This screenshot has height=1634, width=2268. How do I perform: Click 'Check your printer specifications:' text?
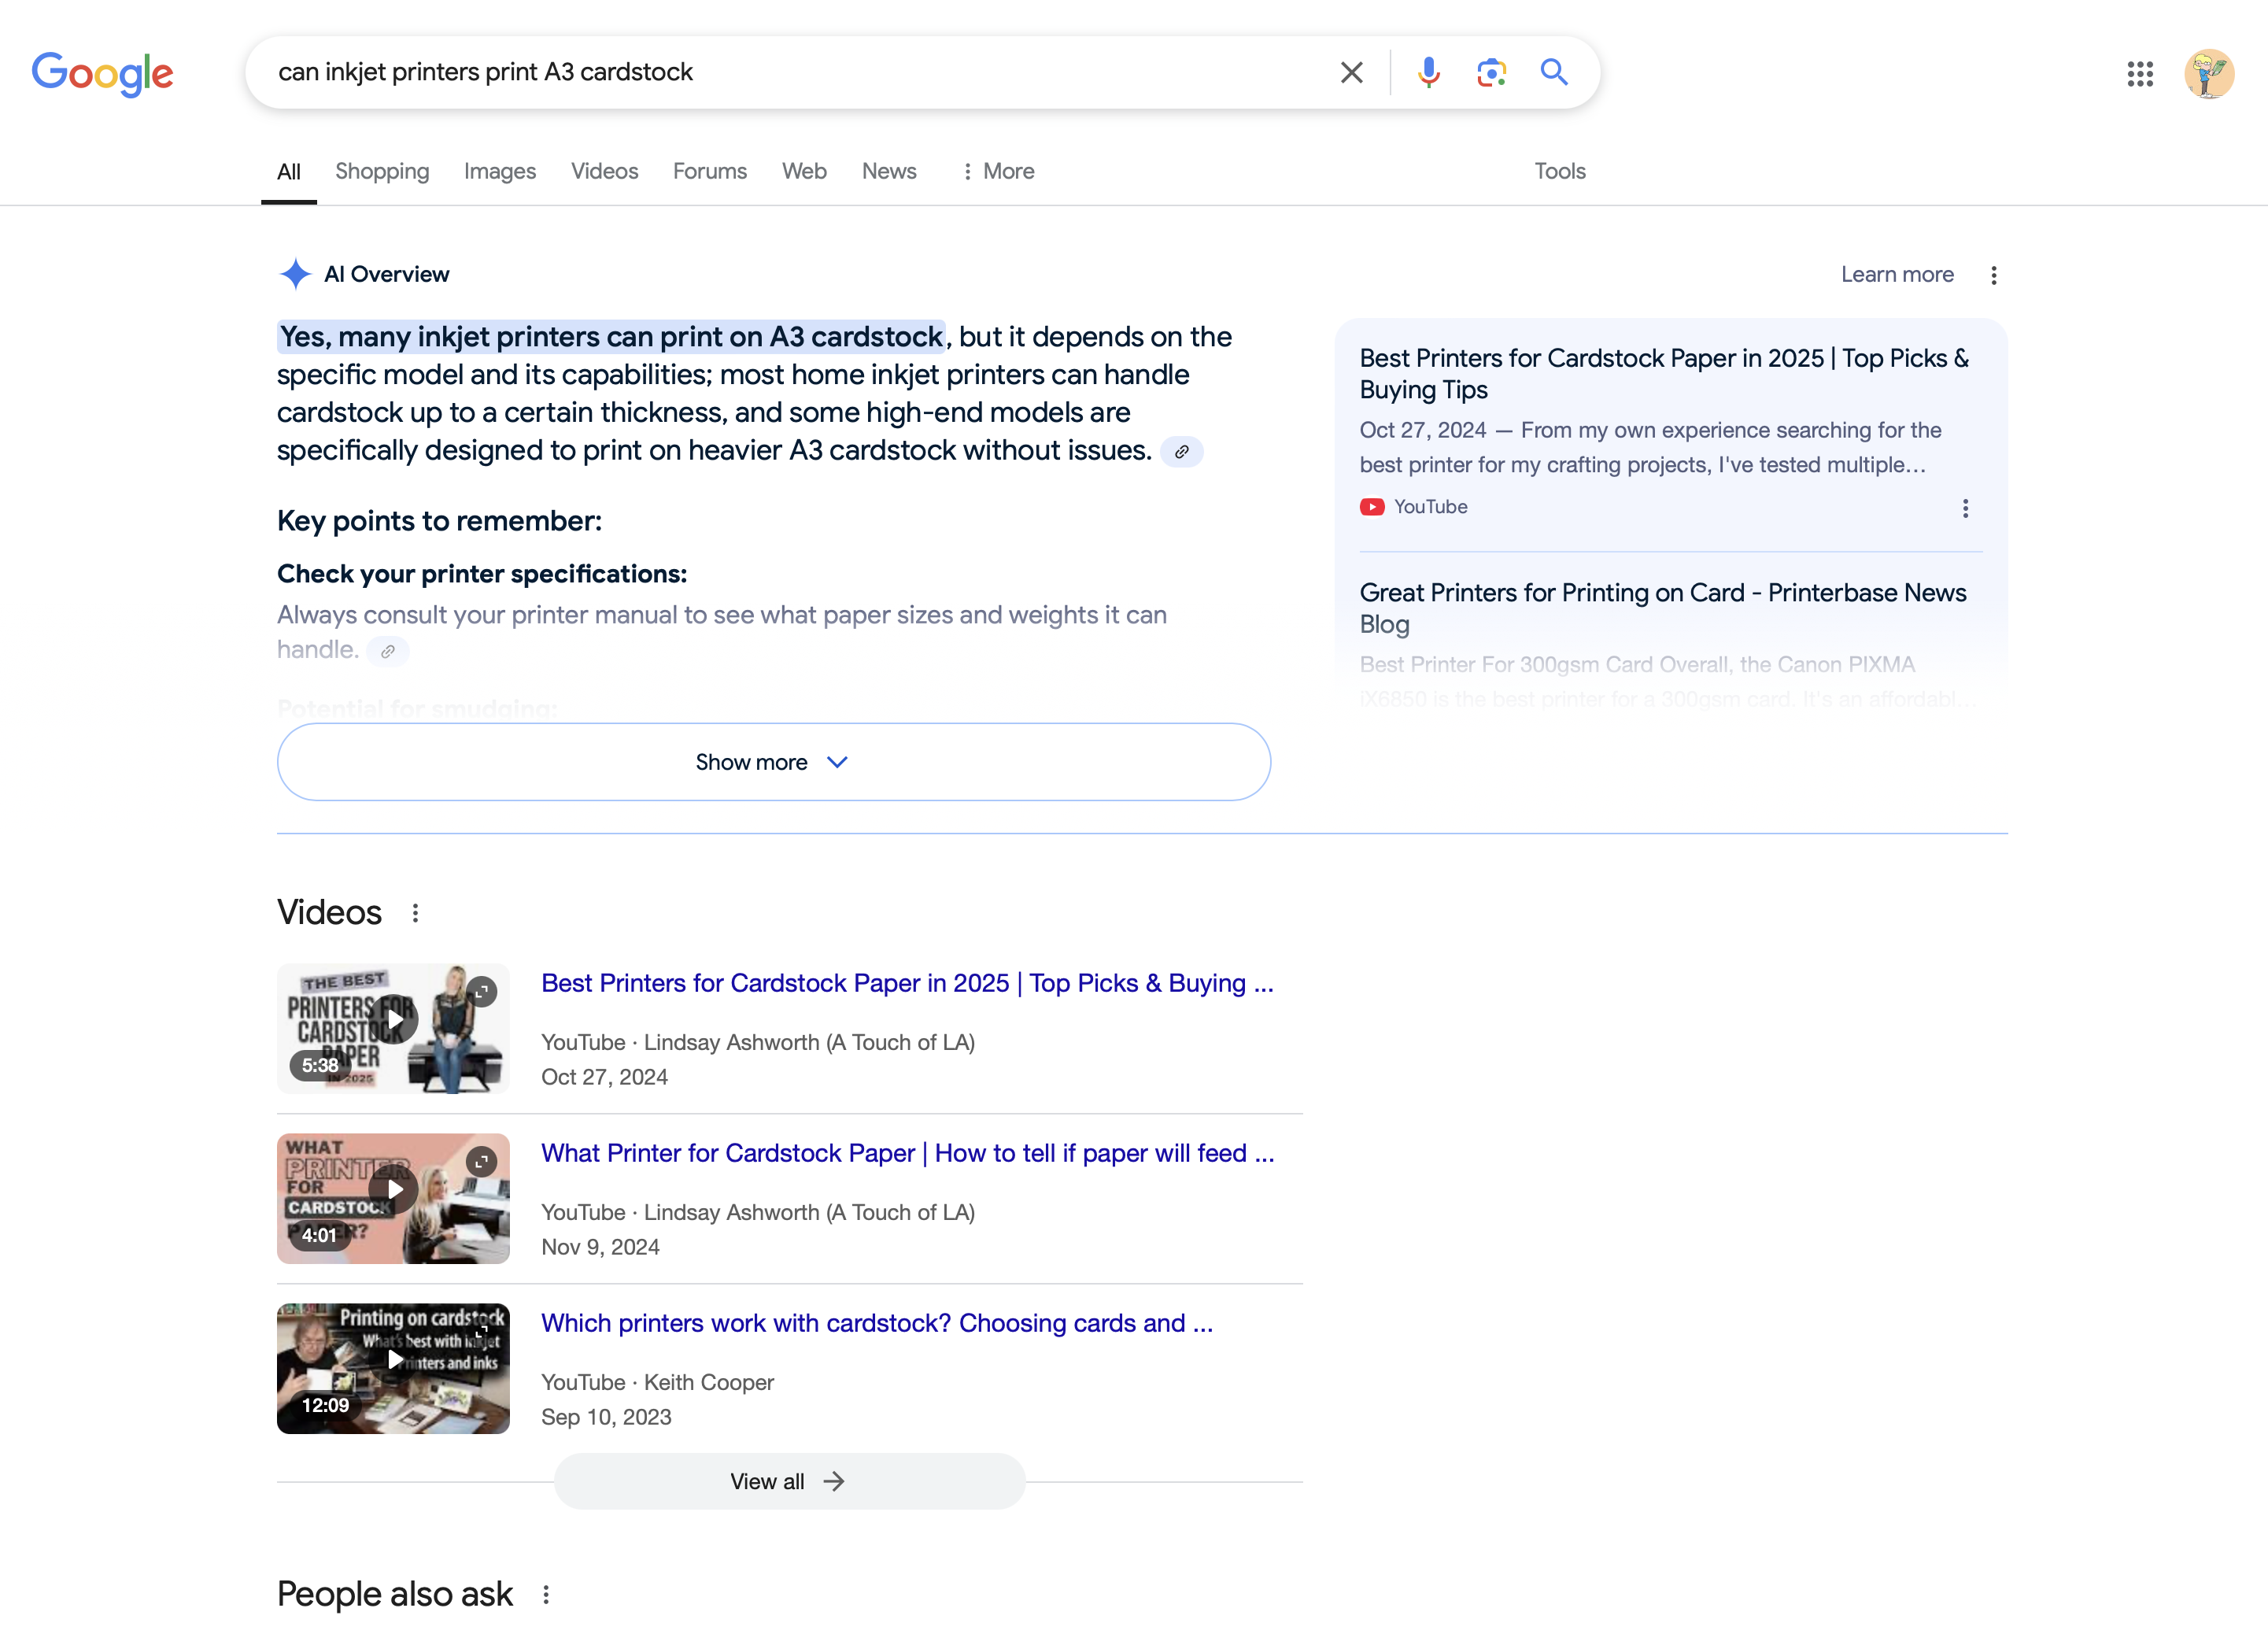coord(482,574)
